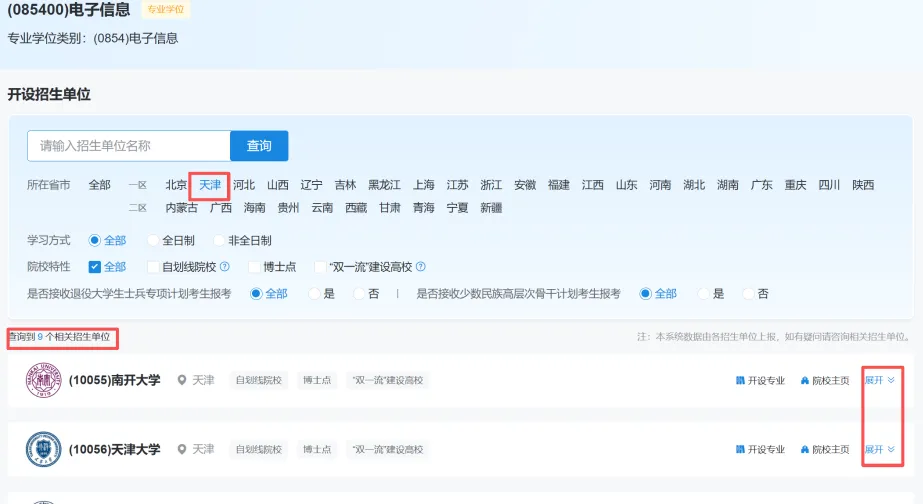Image resolution: width=923 pixels, height=504 pixels.
Task: Click the Tianjin University logo
Action: (x=44, y=449)
